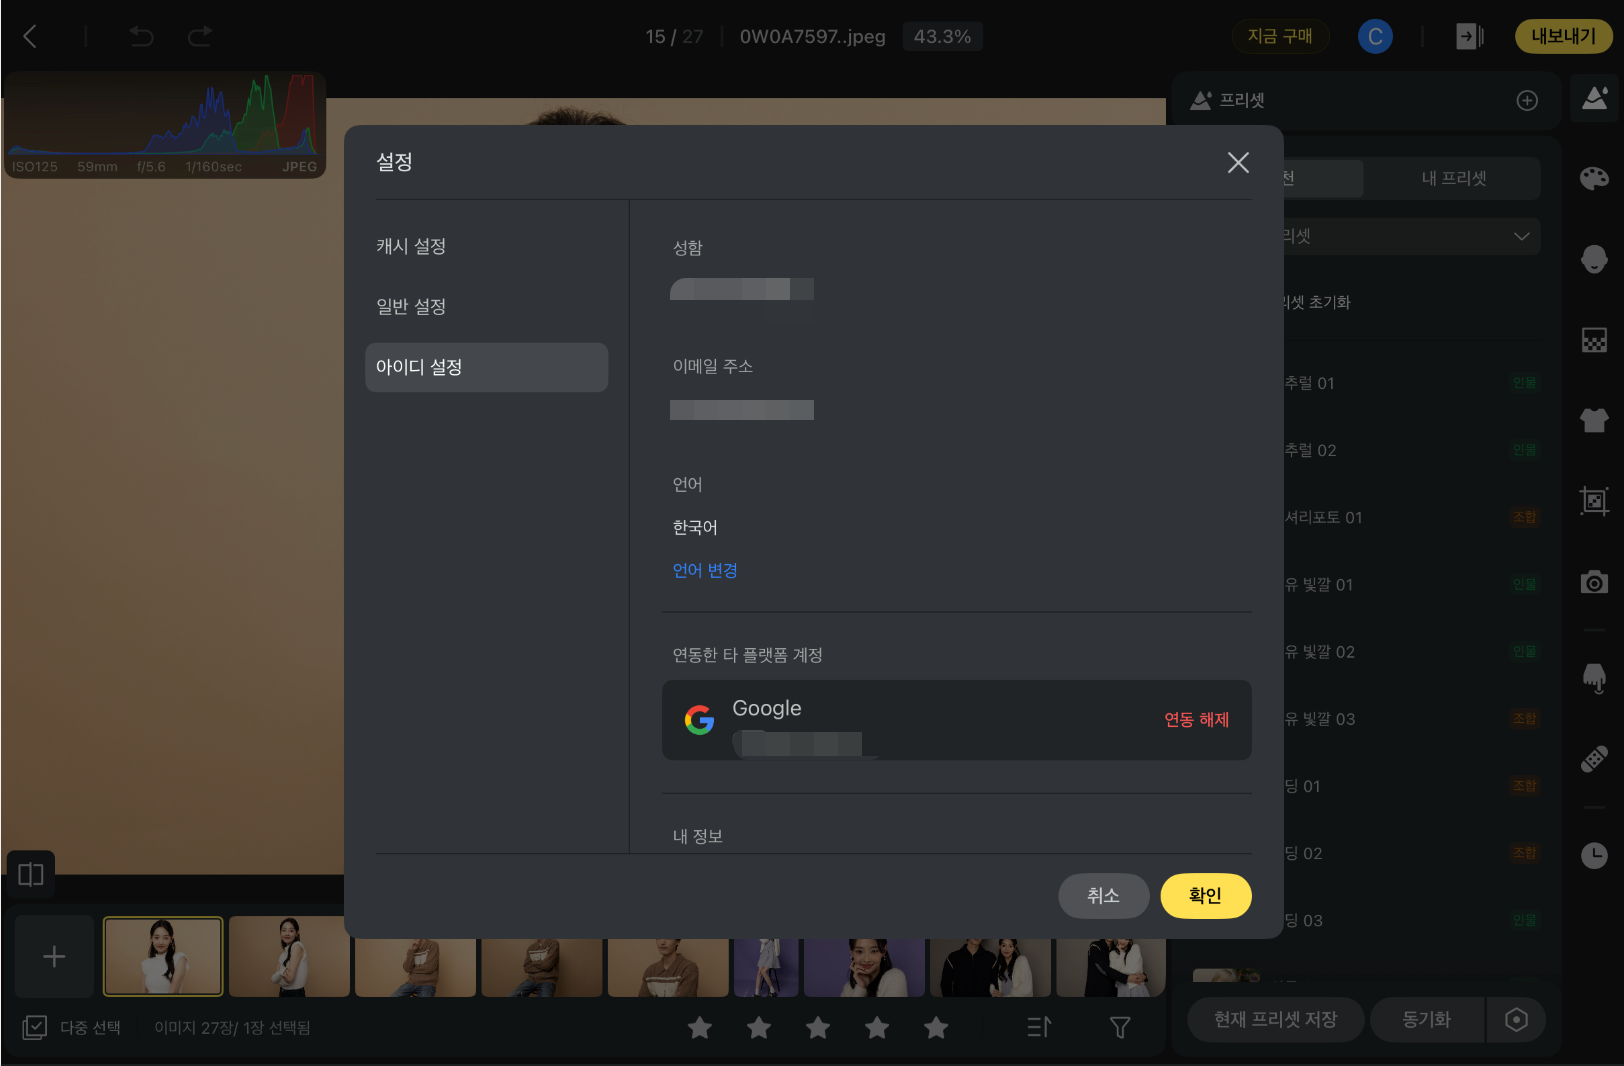Toggle the 다중 선택 checkbox
Viewport: 1624px width, 1066px height.
(35, 1028)
